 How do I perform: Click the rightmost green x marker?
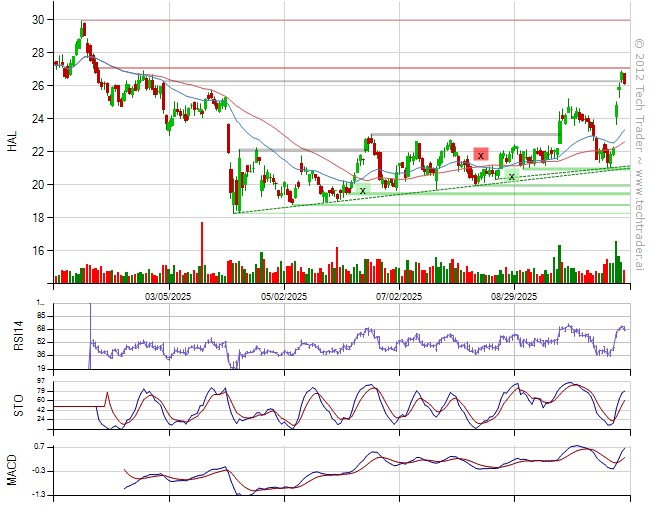512,176
